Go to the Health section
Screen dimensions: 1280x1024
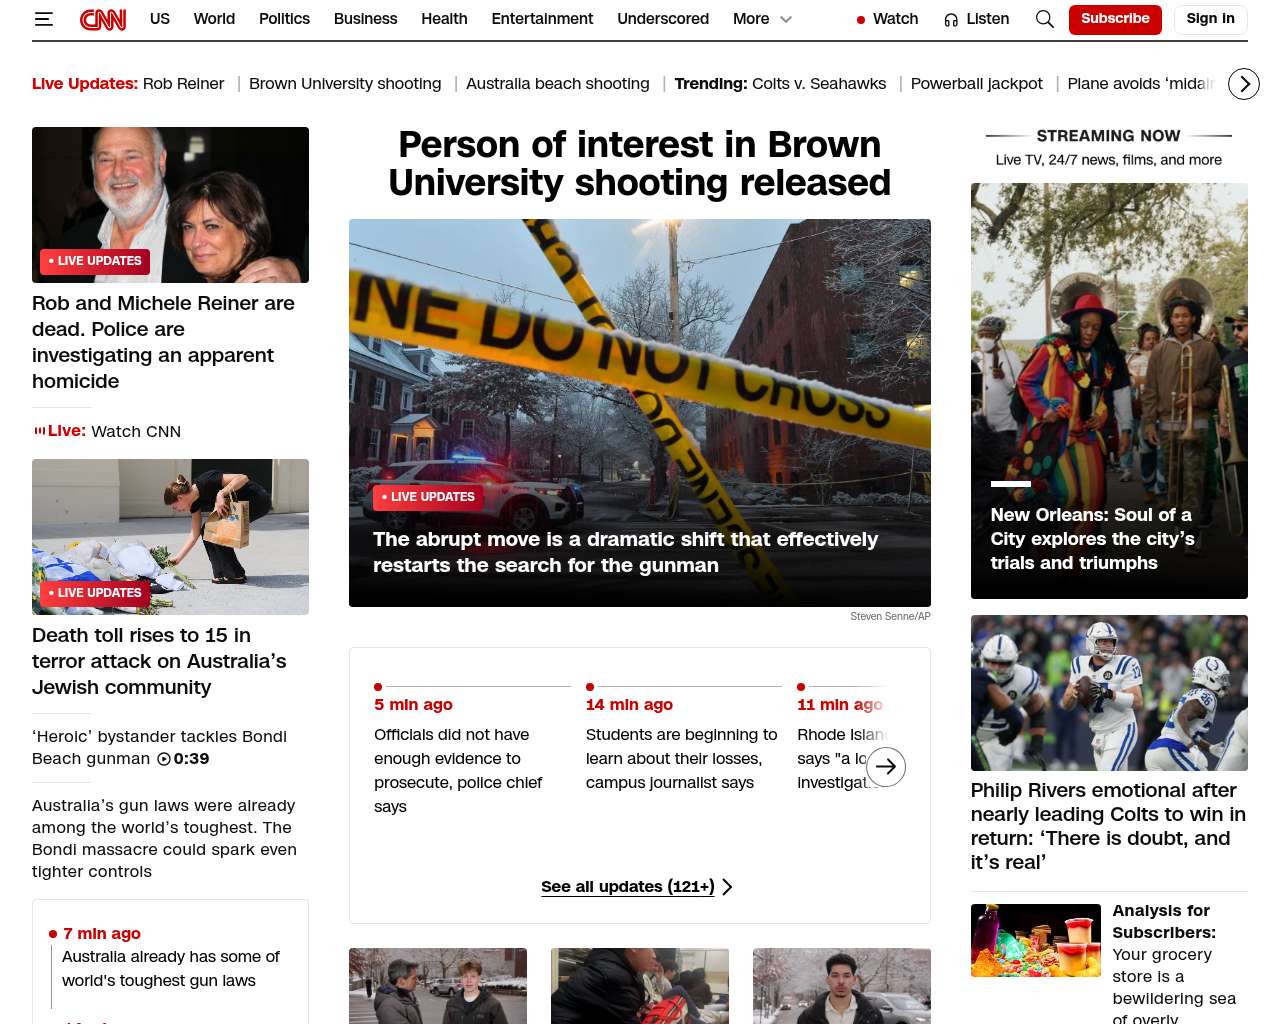pyautogui.click(x=444, y=19)
